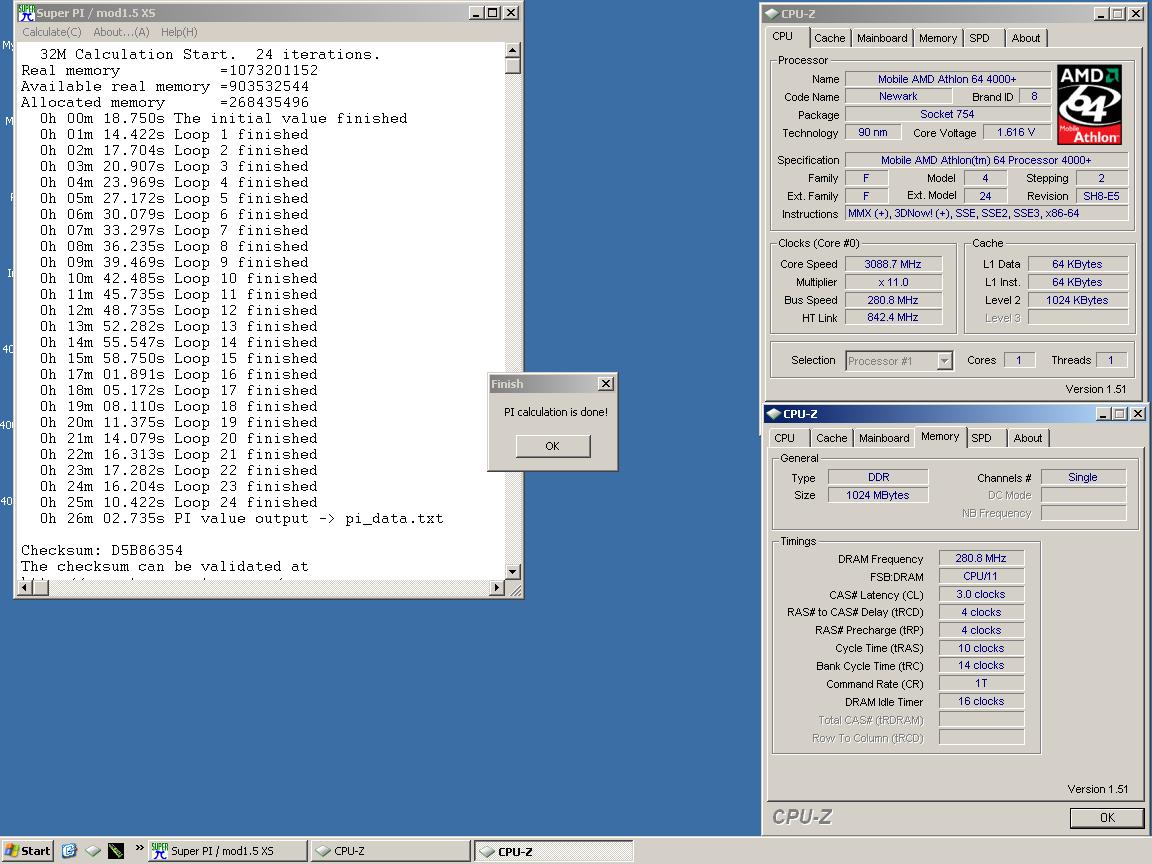Open the Help menu in Super PI
This screenshot has width=1152, height=864.
click(179, 32)
